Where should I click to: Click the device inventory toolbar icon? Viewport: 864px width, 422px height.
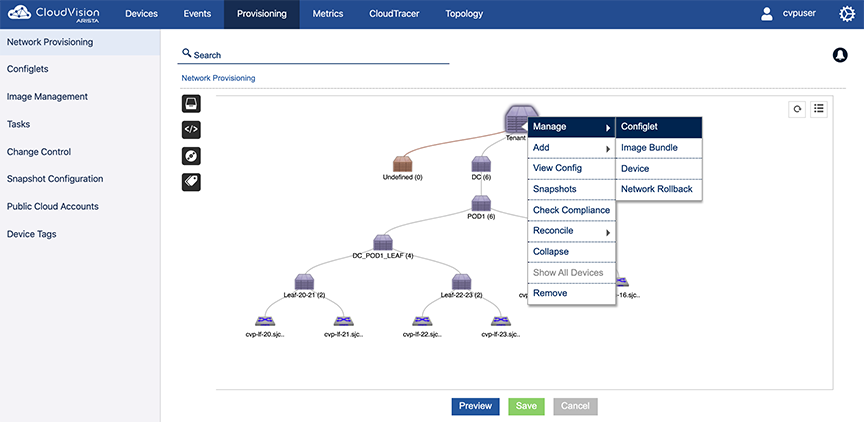point(191,104)
